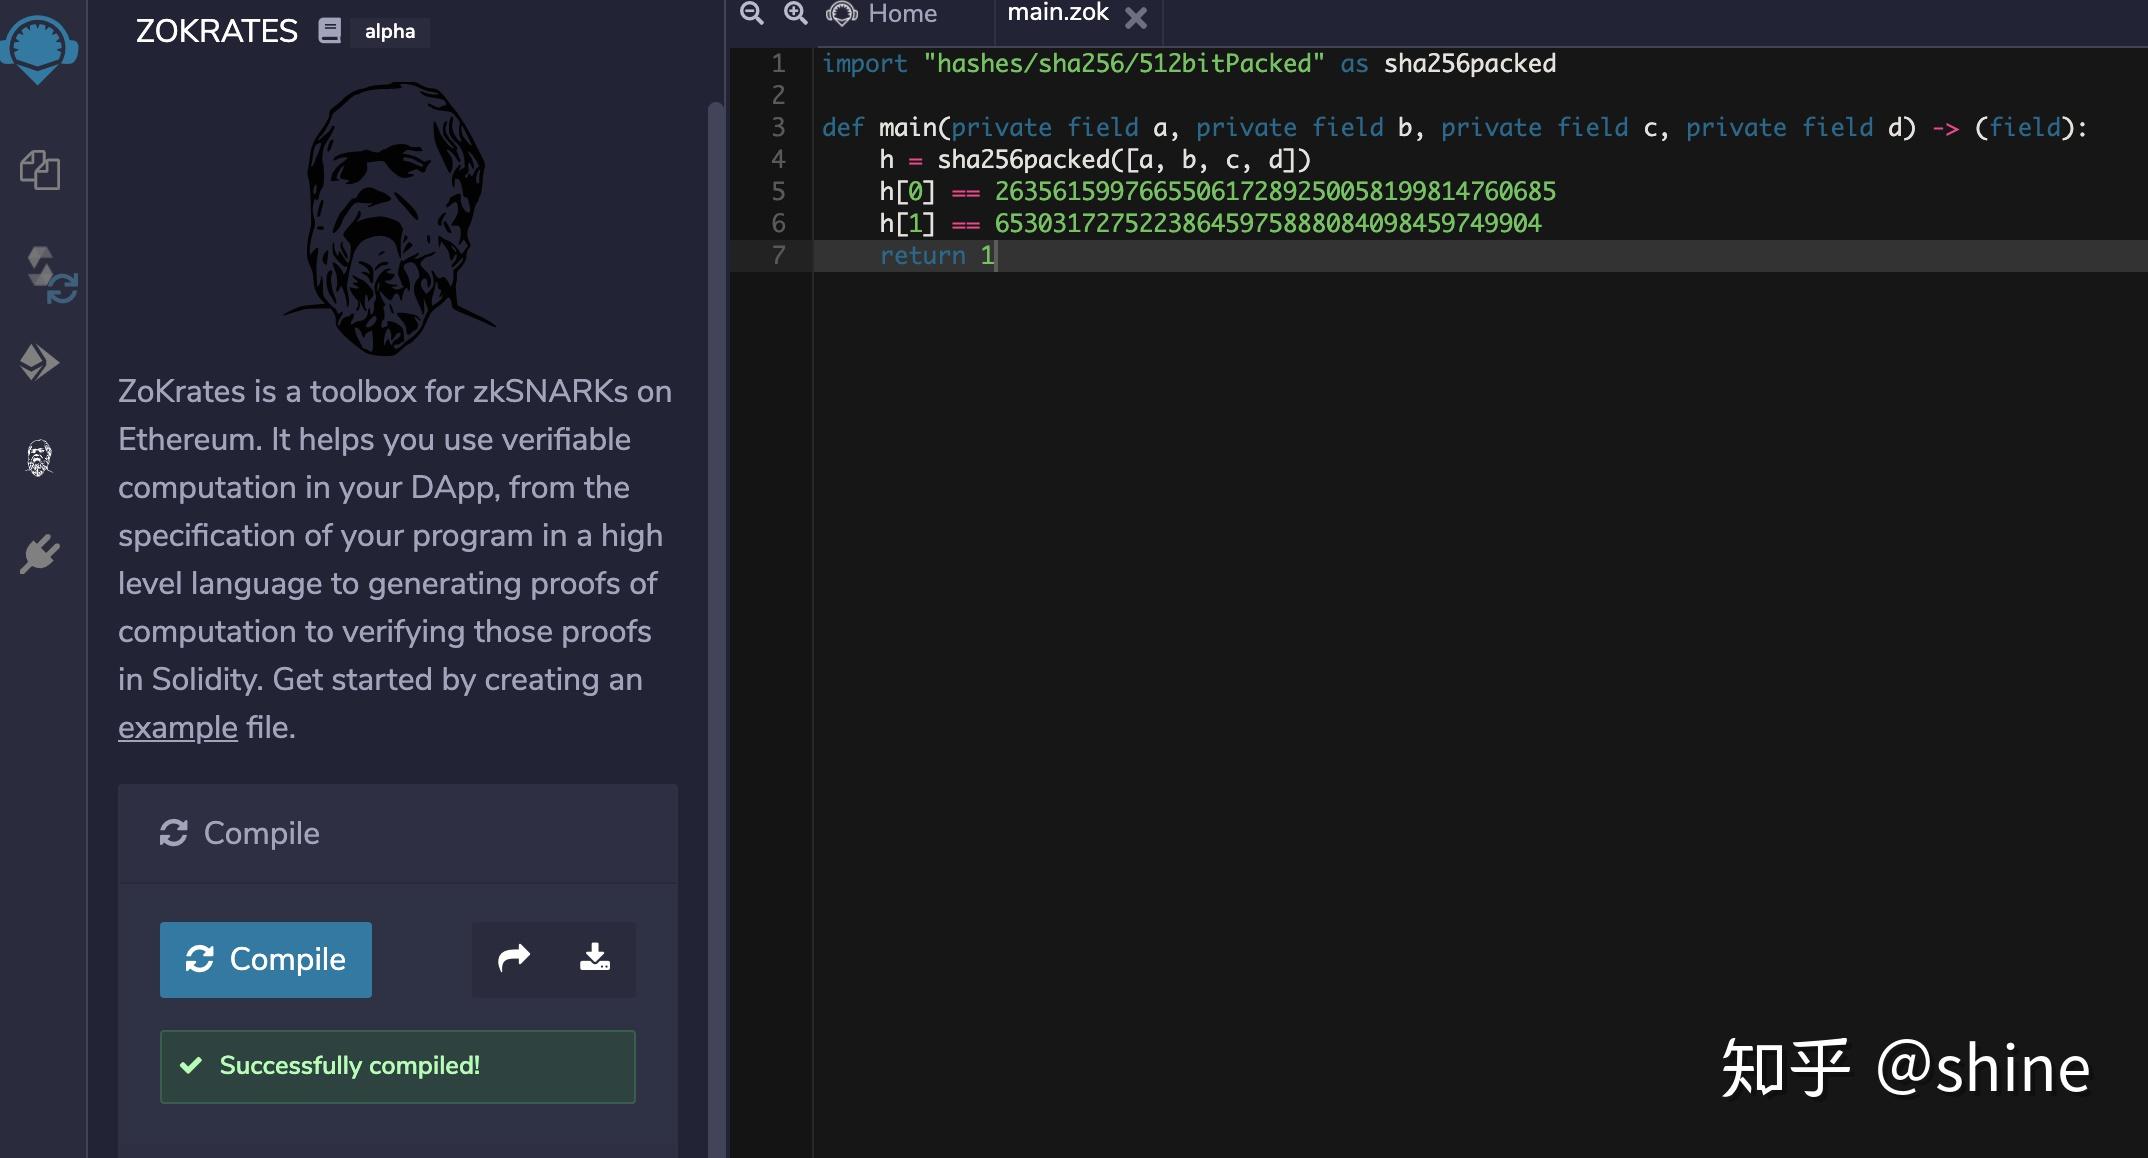2148x1158 pixels.
Task: Place cursor on line 5 hash value
Action: [x=1275, y=191]
